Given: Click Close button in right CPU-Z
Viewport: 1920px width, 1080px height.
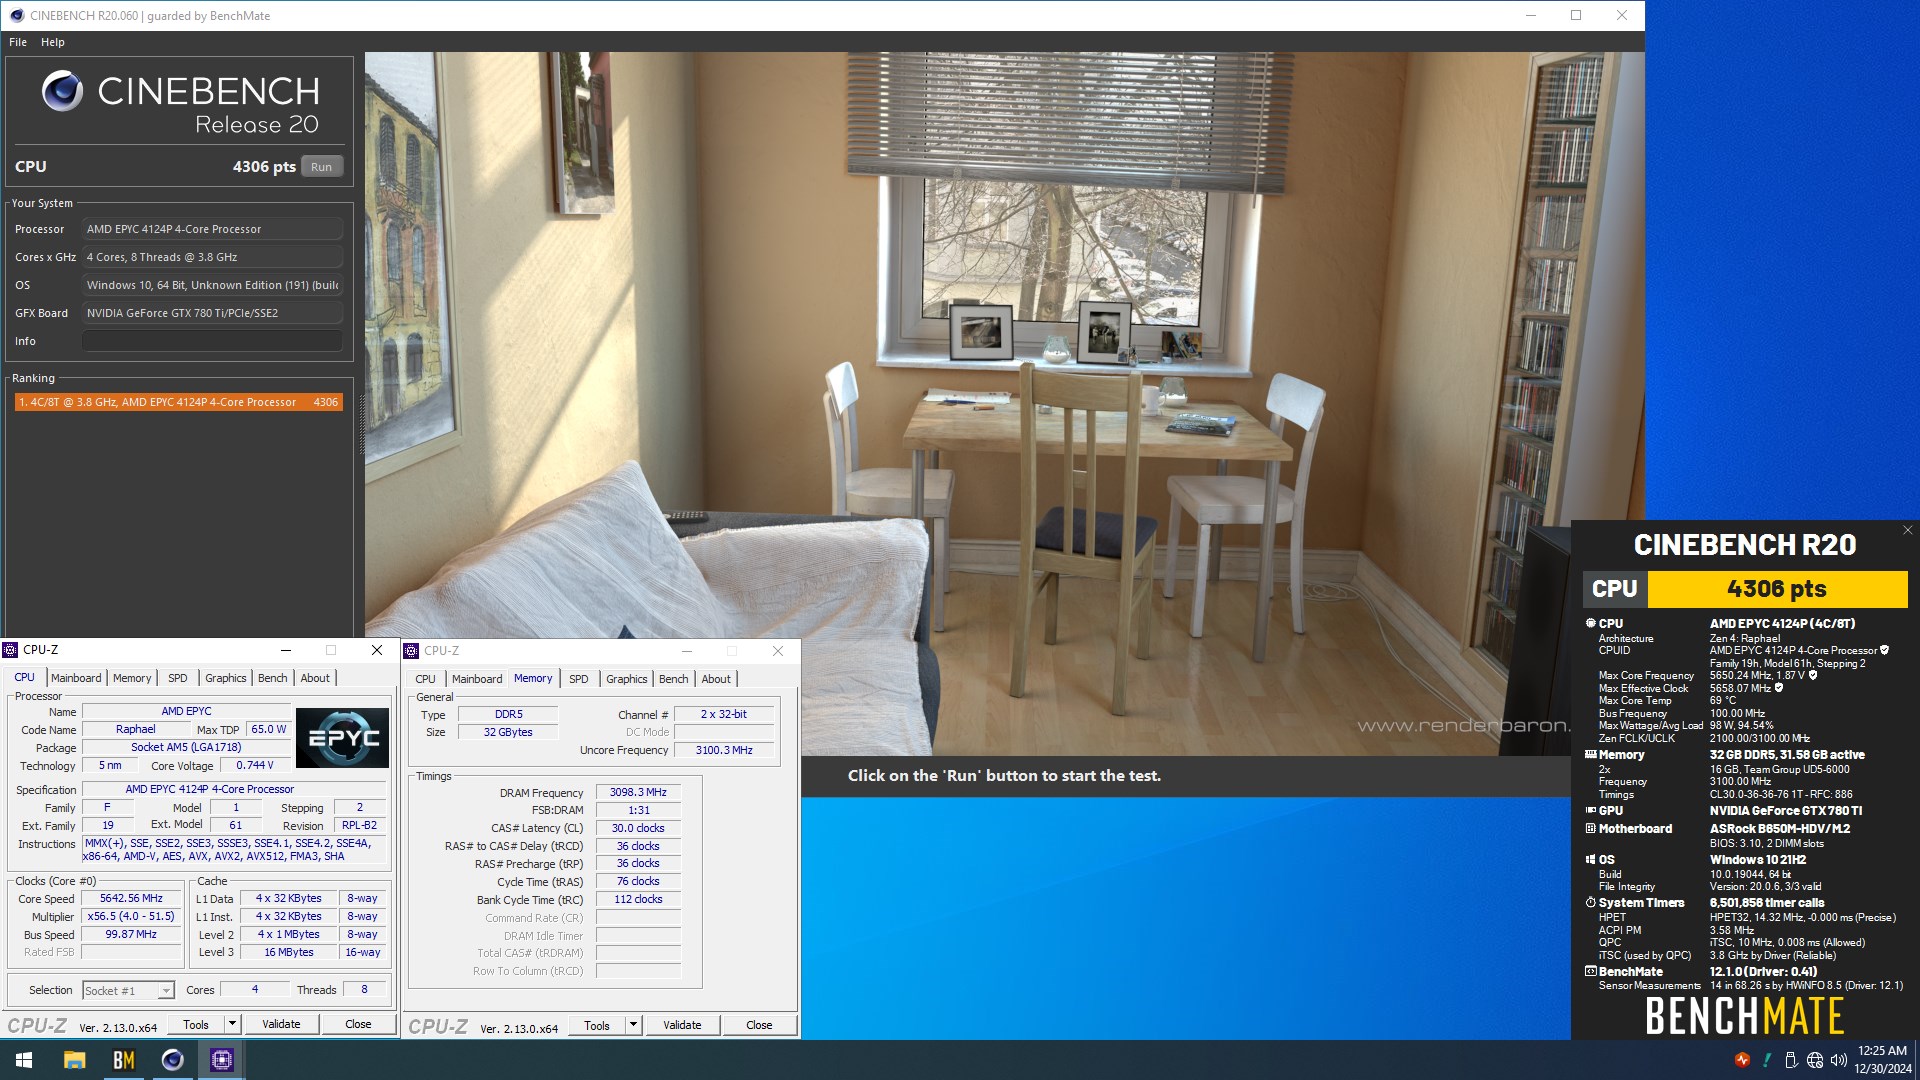Looking at the screenshot, I should tap(759, 1025).
